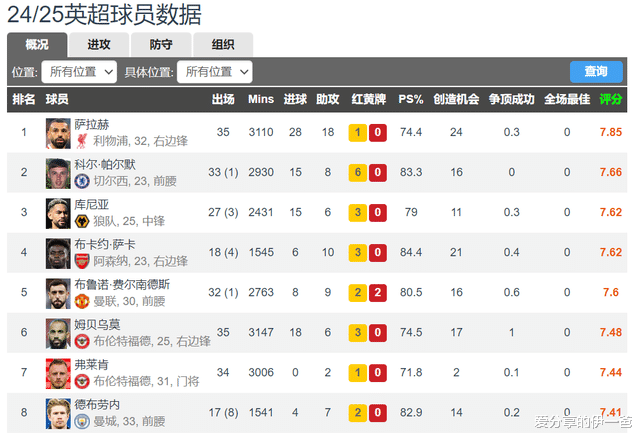
Task: Open 德布劳内 player photo
Action: (58, 414)
